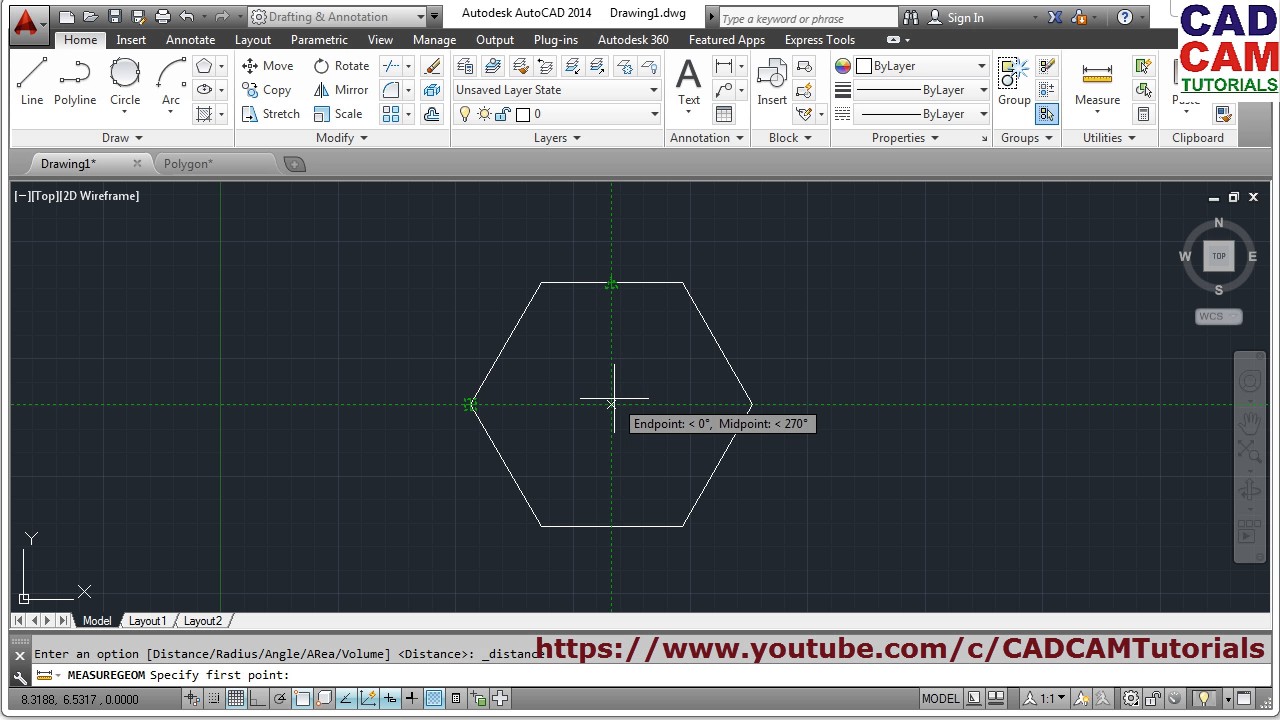Switch to the Layout1 tab

point(147,621)
